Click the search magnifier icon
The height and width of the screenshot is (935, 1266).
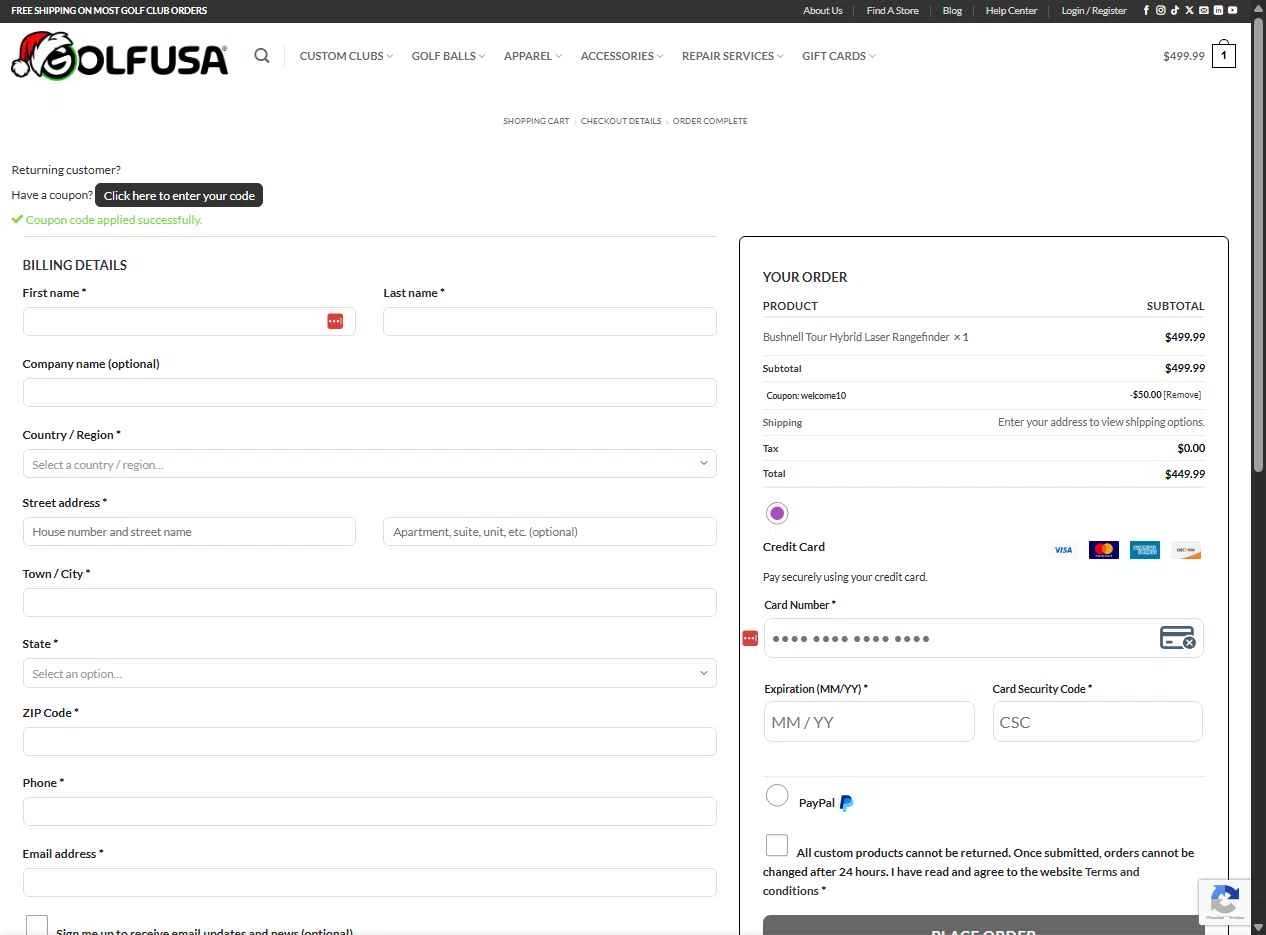262,56
